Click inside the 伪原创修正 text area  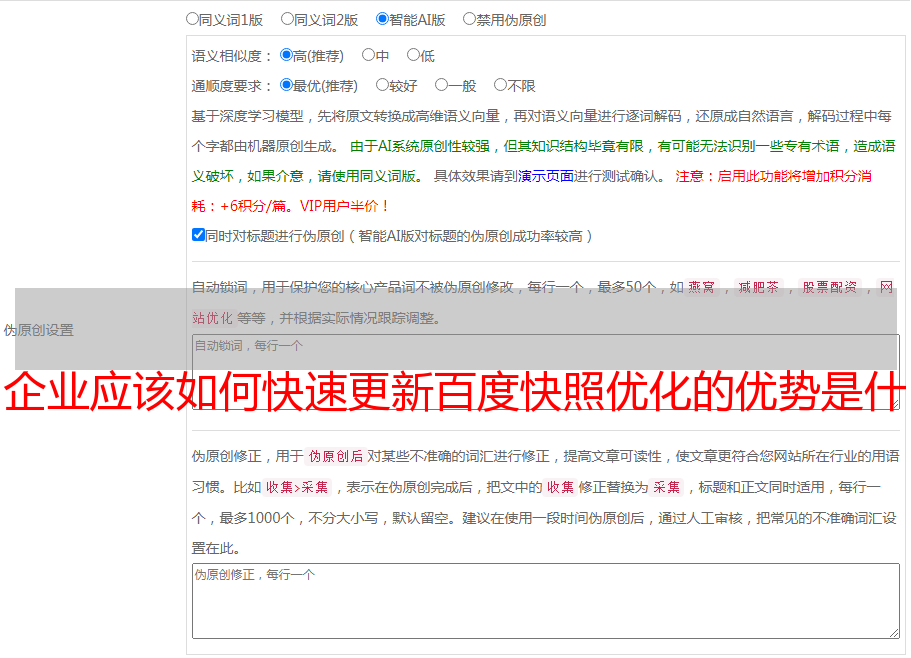[545, 600]
